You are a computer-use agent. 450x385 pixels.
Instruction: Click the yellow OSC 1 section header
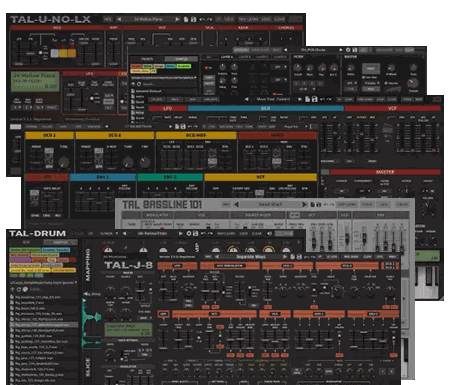pyautogui.click(x=49, y=135)
